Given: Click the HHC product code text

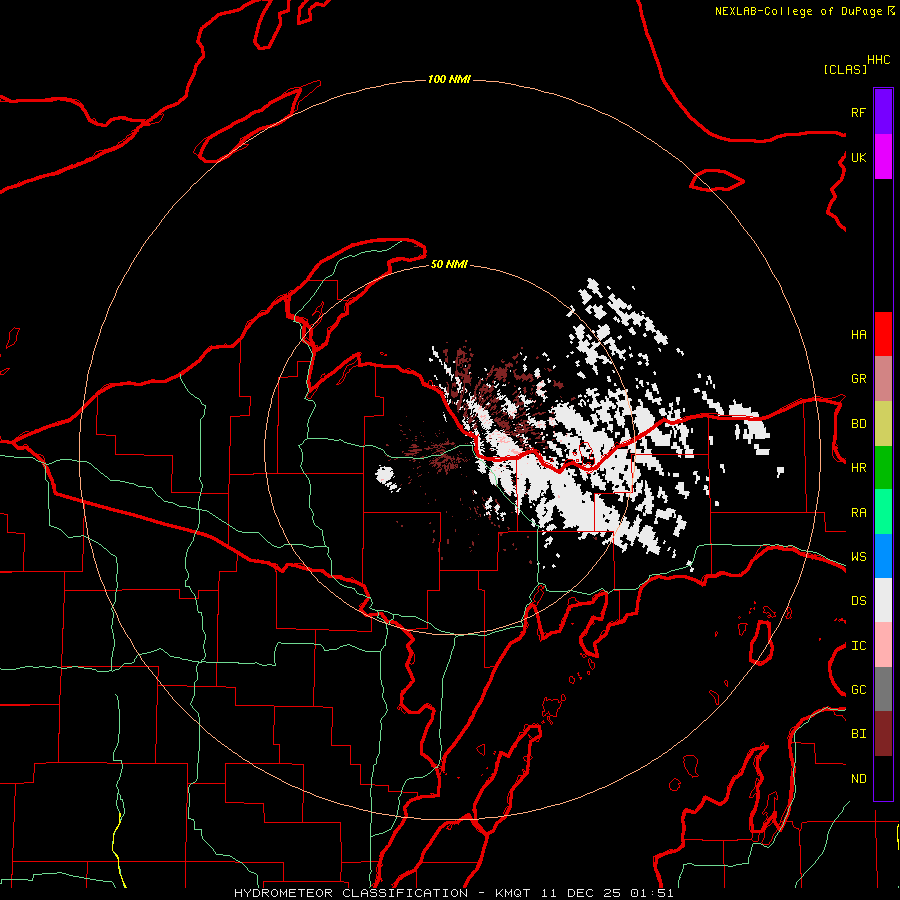Looking at the screenshot, I should 879,60.
